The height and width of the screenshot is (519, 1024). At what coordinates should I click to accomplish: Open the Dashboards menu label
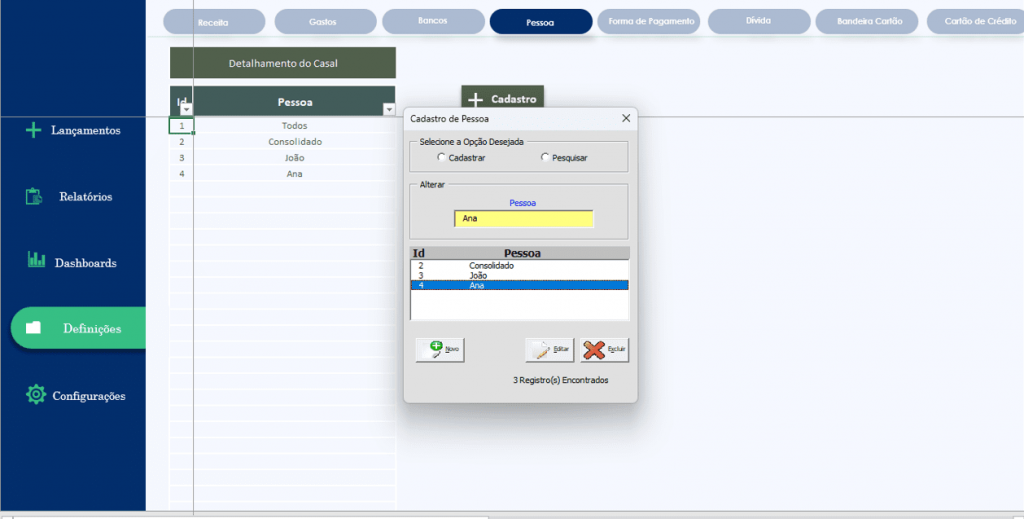pyautogui.click(x=86, y=263)
